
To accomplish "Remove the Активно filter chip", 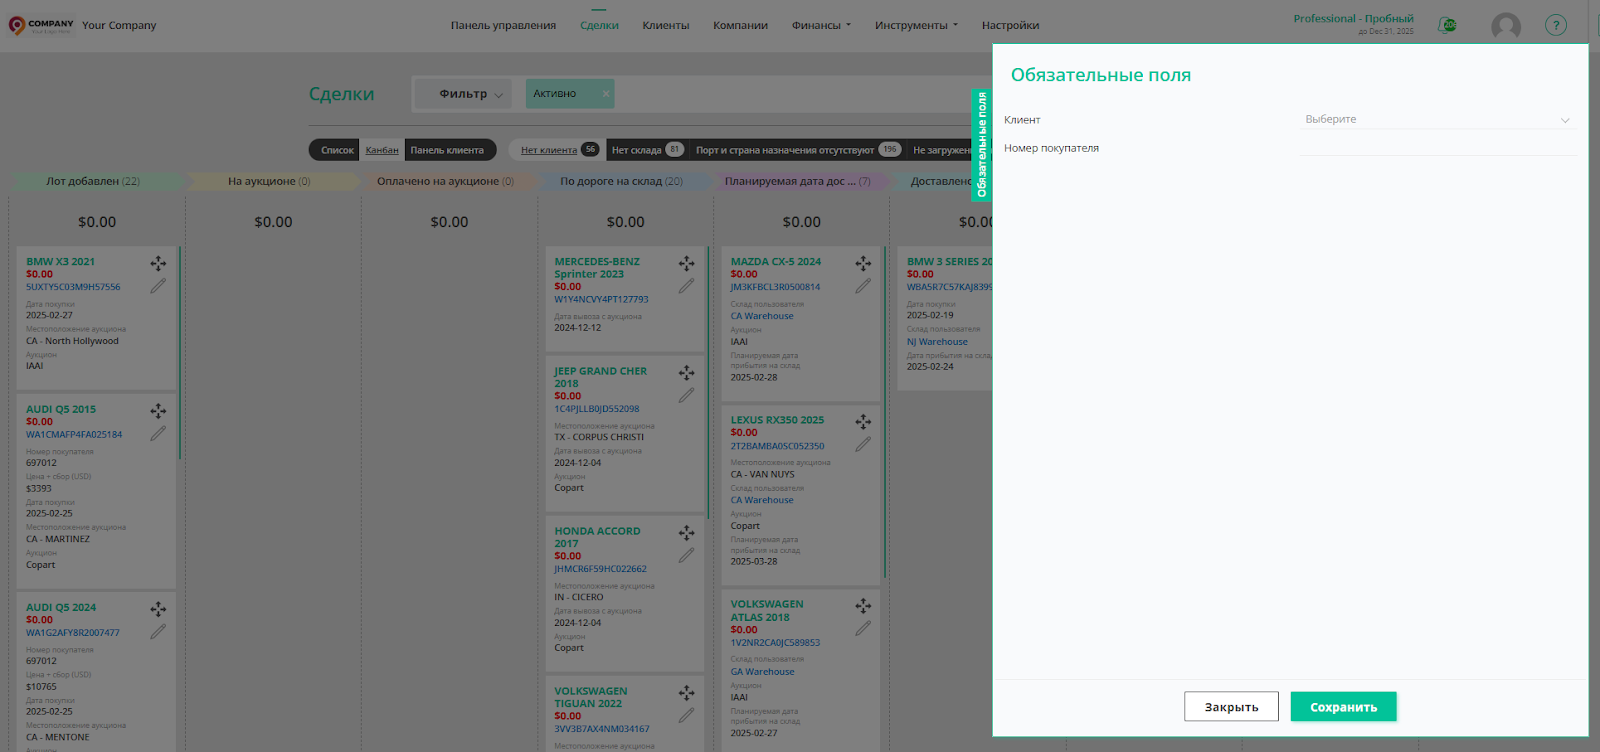I will tap(605, 94).
